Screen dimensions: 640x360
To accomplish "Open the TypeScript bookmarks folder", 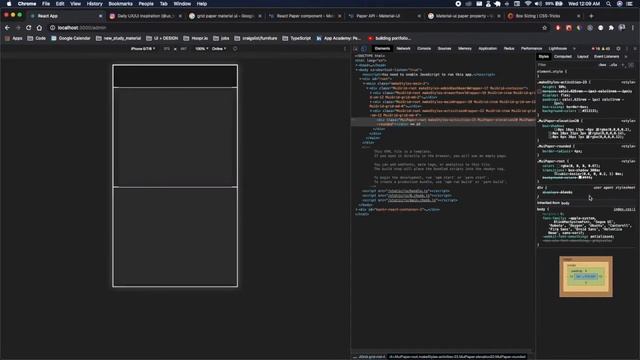I will [297, 38].
